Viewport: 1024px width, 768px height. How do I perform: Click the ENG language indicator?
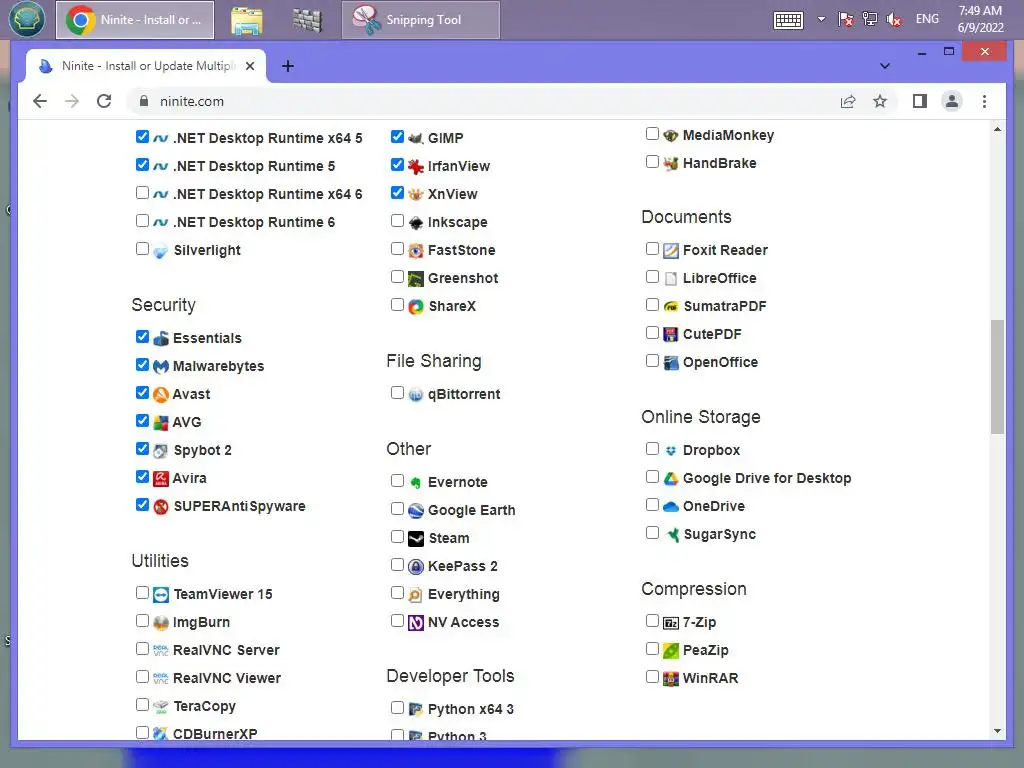pos(927,19)
